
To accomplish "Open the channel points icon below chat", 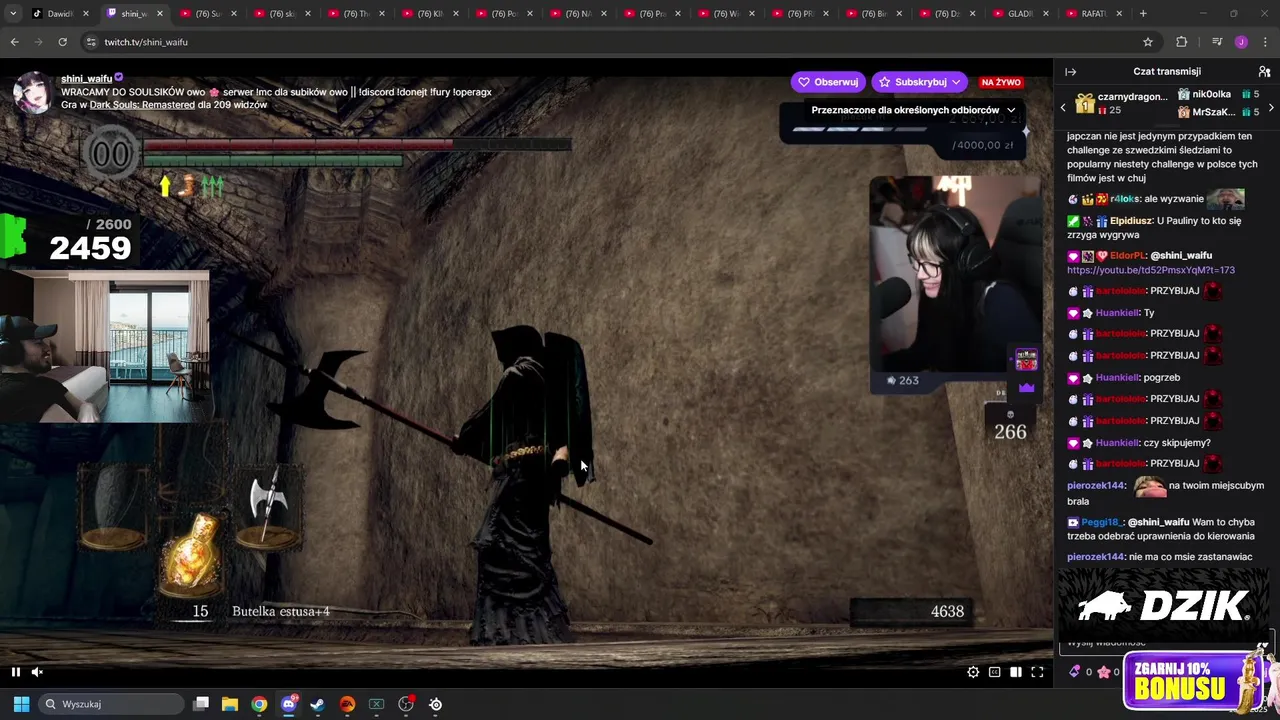I will coord(1104,672).
